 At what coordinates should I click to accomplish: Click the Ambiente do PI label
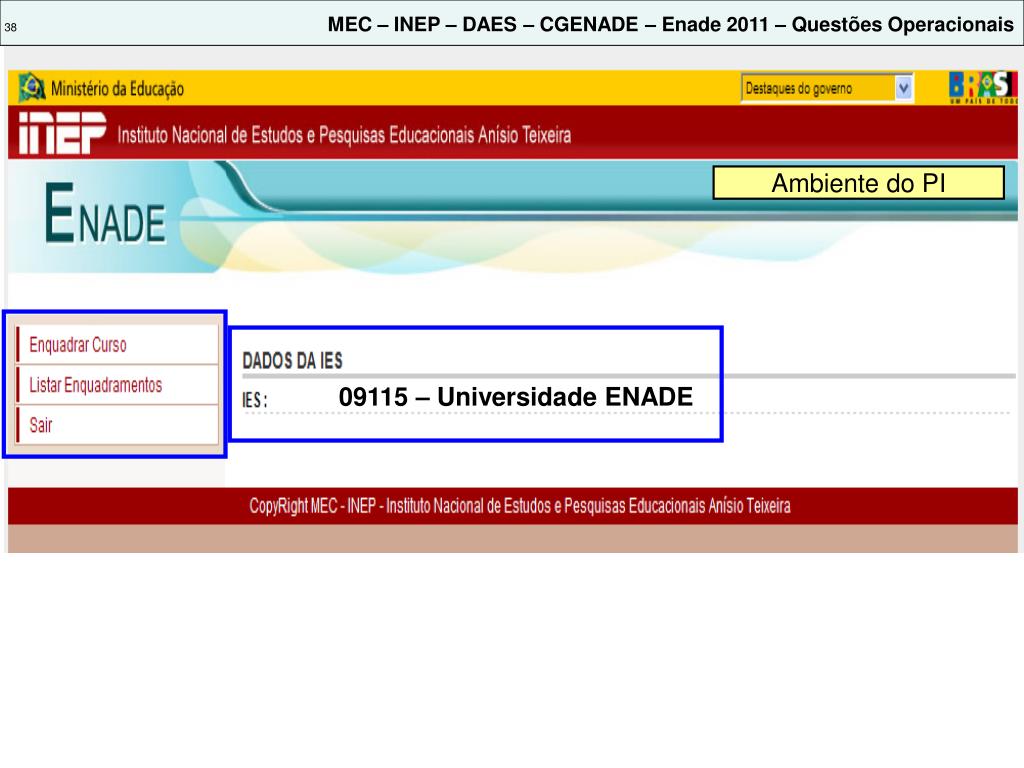pyautogui.click(x=858, y=183)
